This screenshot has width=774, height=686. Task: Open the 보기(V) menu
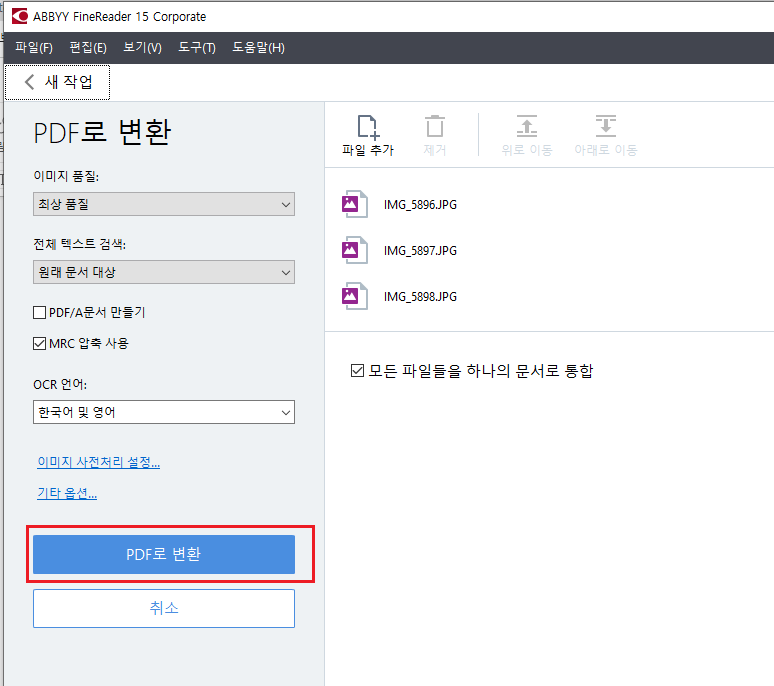point(142,47)
